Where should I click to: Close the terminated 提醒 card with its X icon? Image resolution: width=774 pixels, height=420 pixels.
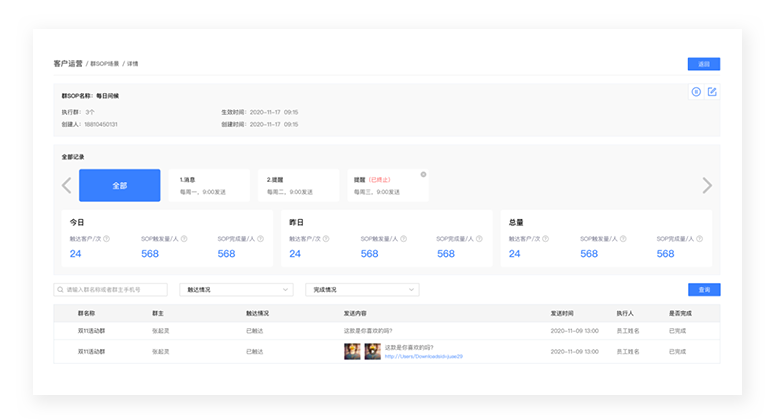click(x=423, y=174)
